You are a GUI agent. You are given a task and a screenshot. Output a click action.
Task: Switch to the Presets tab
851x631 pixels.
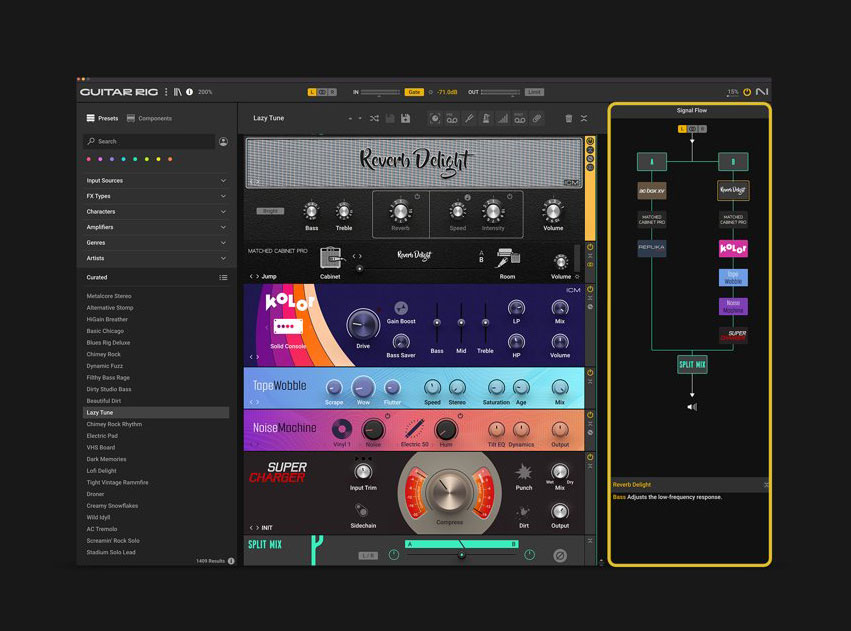coord(102,118)
